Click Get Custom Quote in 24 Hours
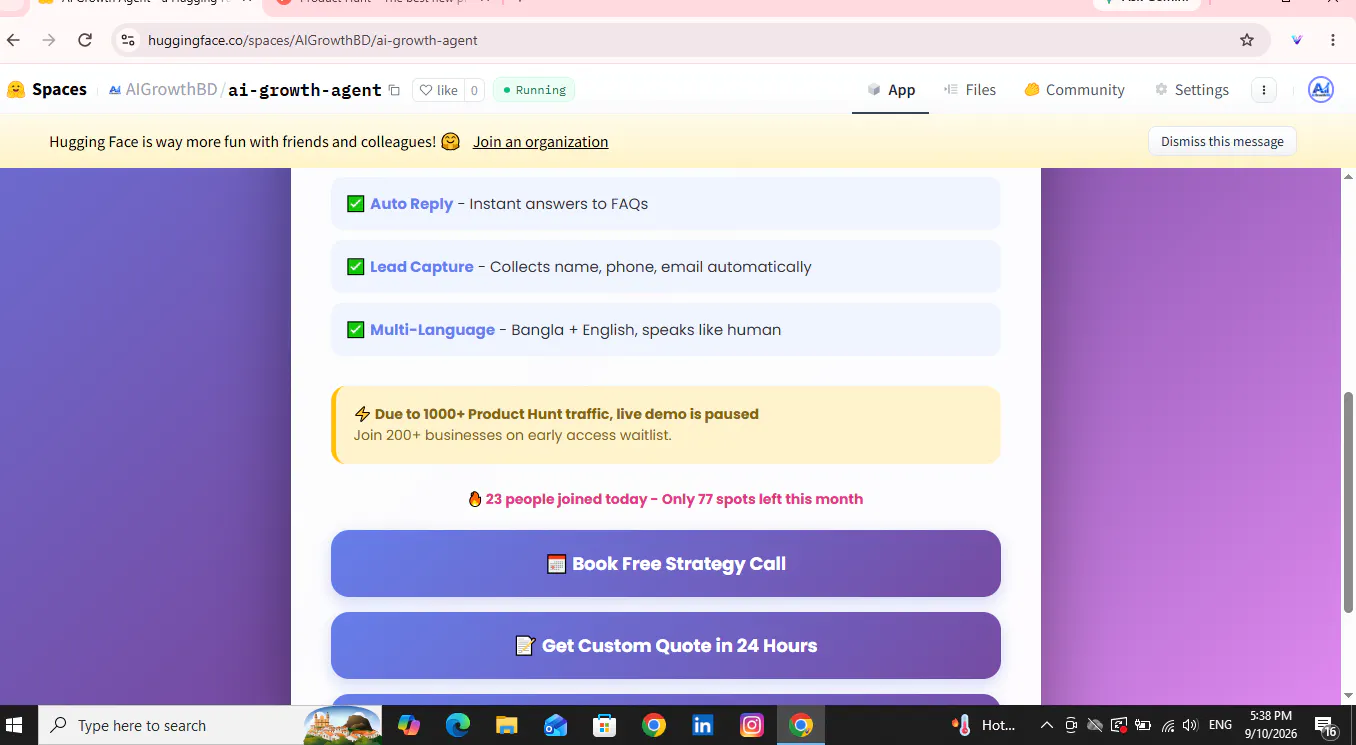Viewport: 1356px width, 745px height. point(666,646)
